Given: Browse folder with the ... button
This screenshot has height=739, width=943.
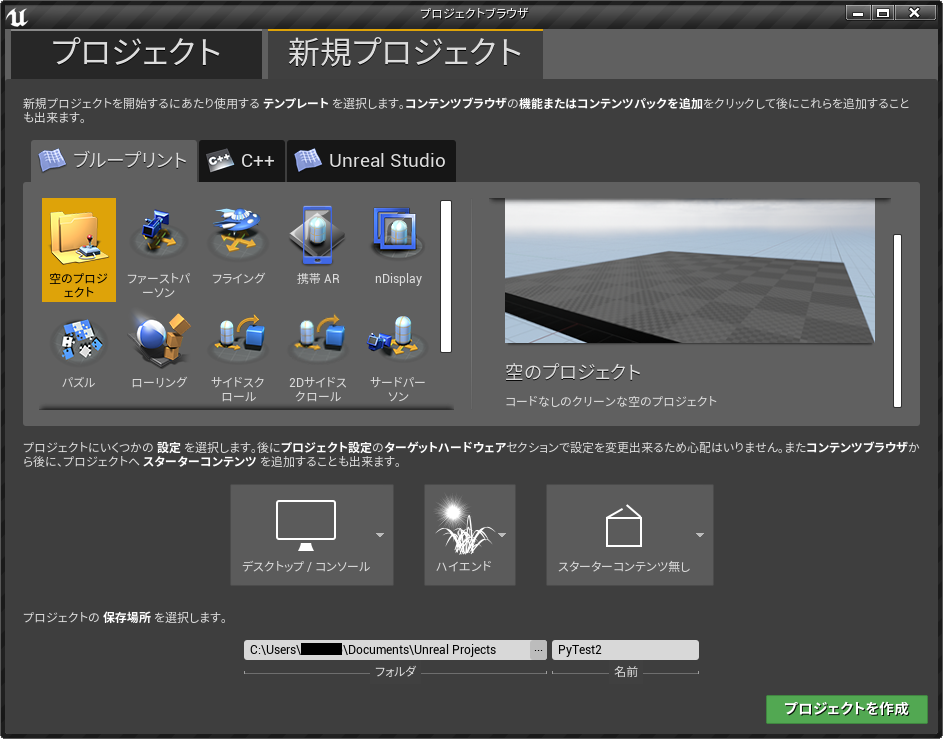Looking at the screenshot, I should [538, 650].
